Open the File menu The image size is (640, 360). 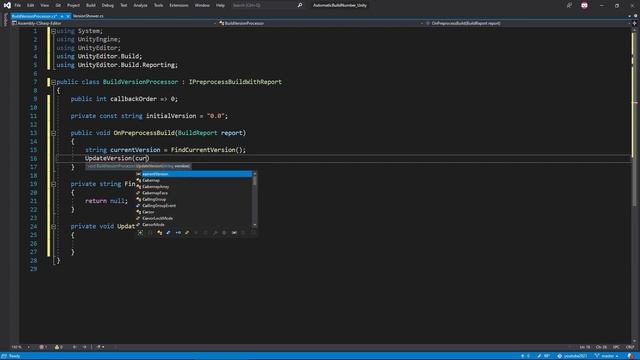pos(18,5)
